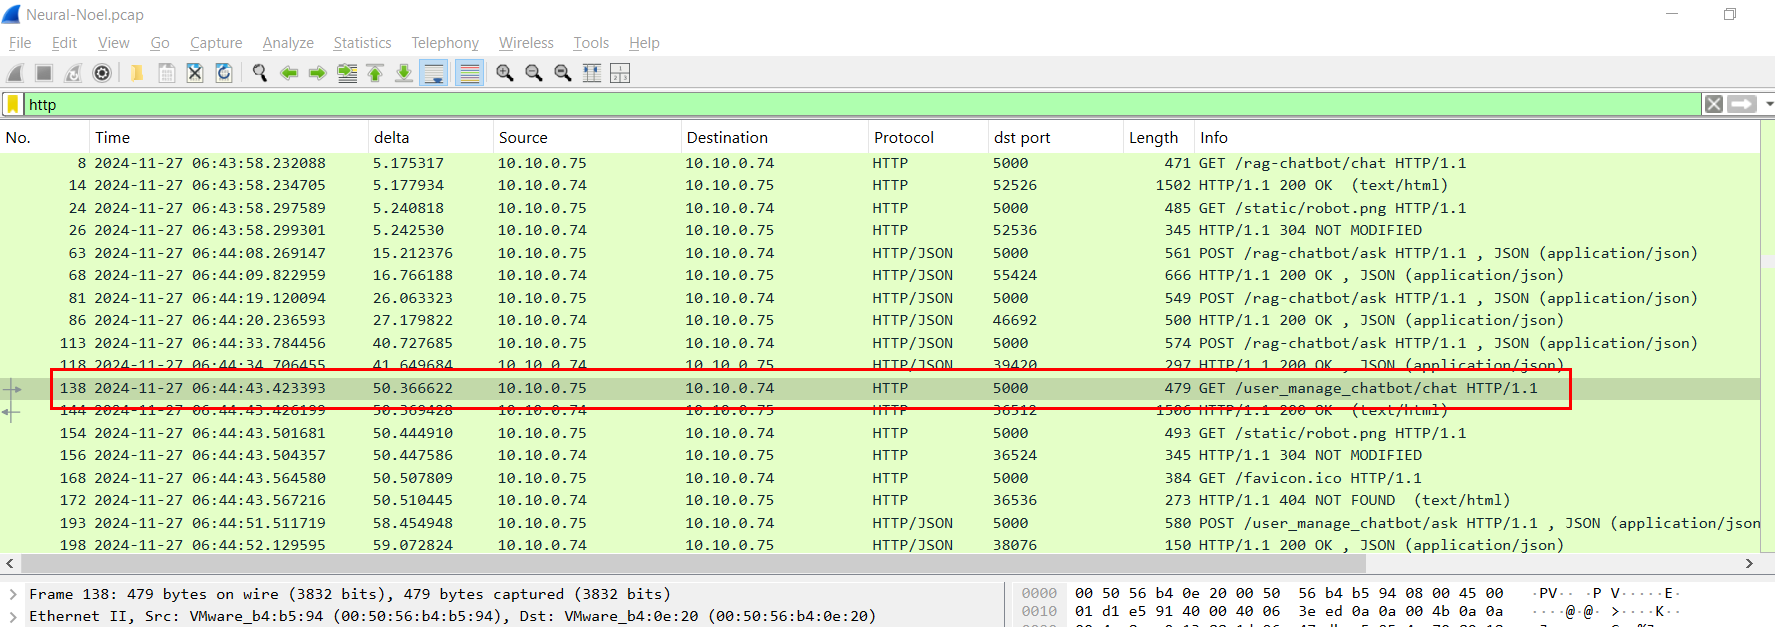The image size is (1775, 627).
Task: Open the display filter history dropdown arrow
Action: [1768, 104]
